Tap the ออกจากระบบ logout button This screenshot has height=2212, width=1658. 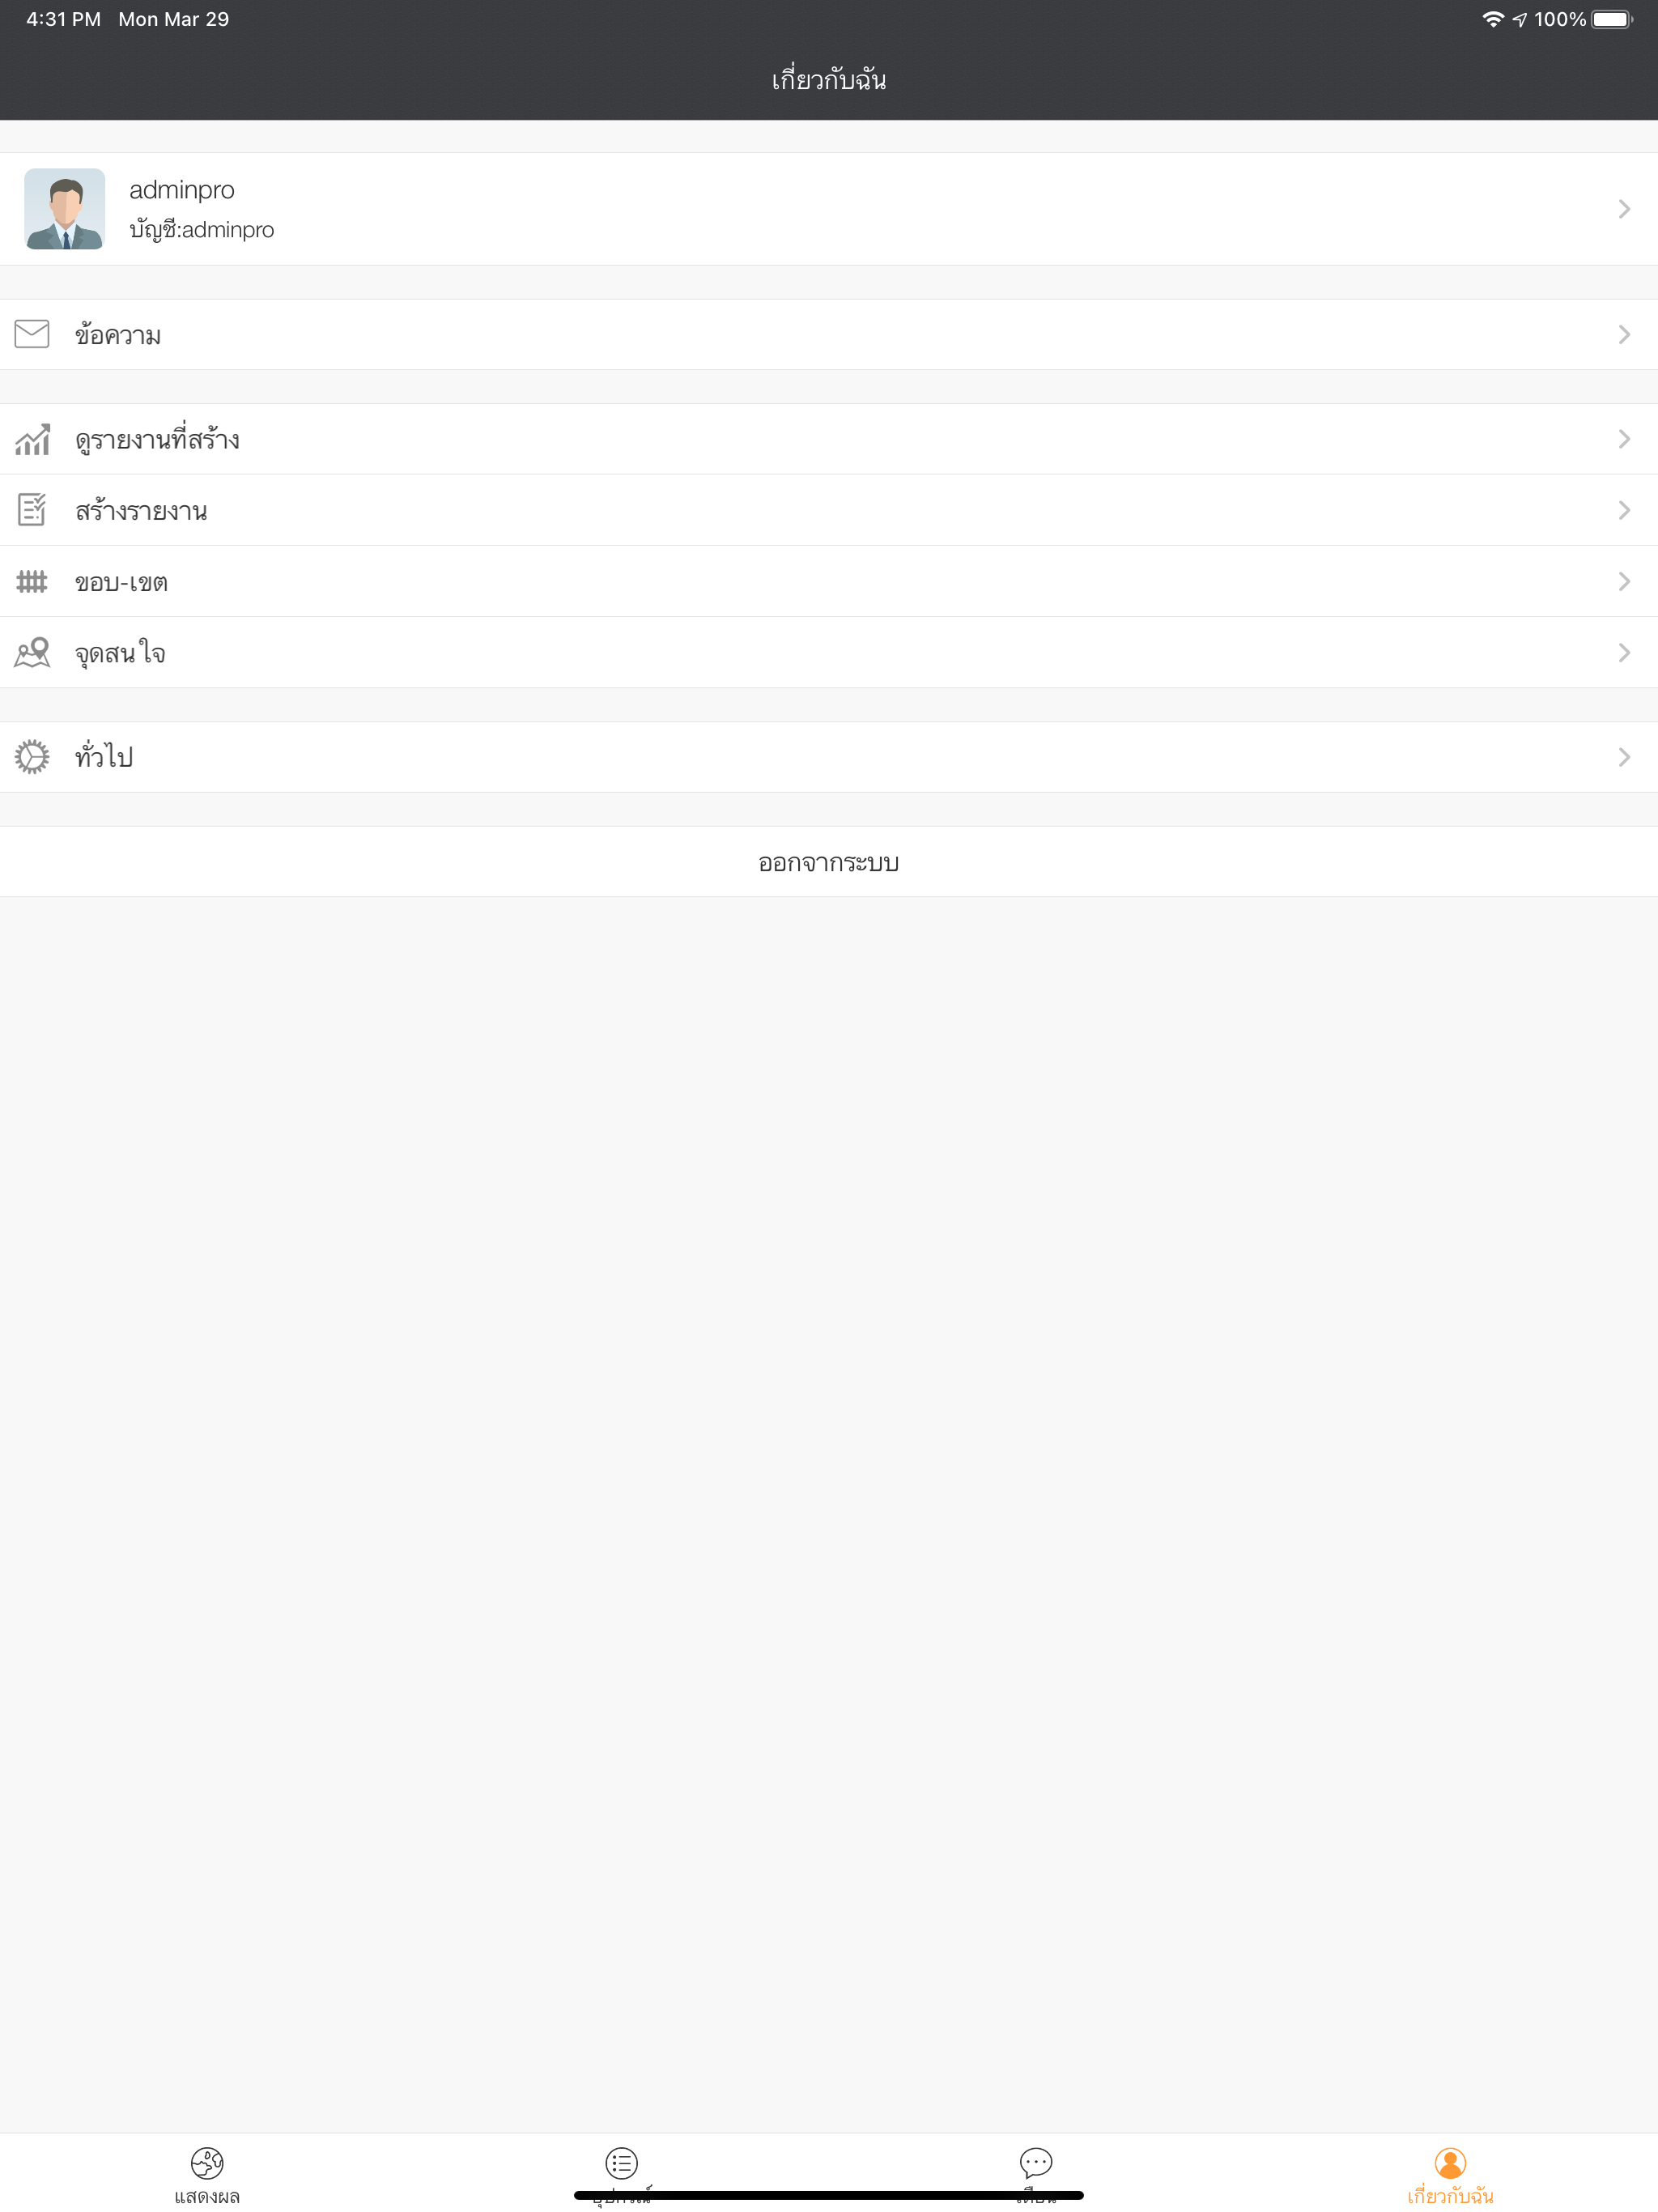829,861
